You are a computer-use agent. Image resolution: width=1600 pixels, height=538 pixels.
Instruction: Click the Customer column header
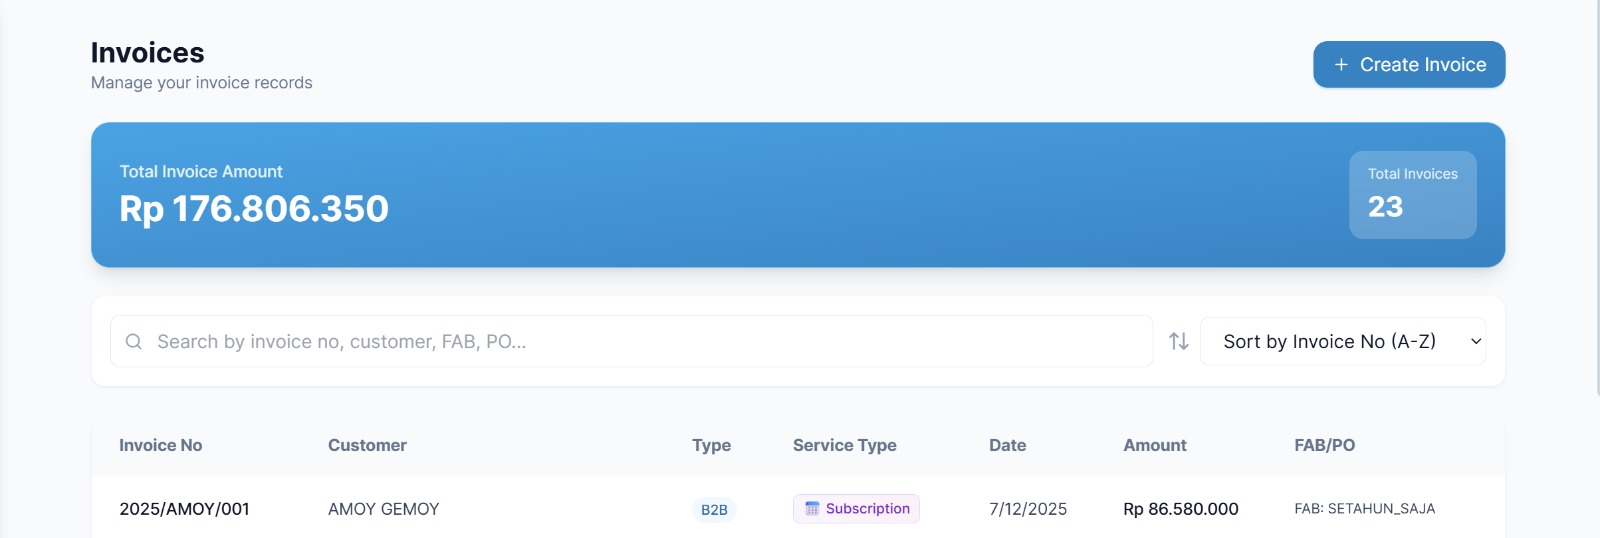click(367, 445)
